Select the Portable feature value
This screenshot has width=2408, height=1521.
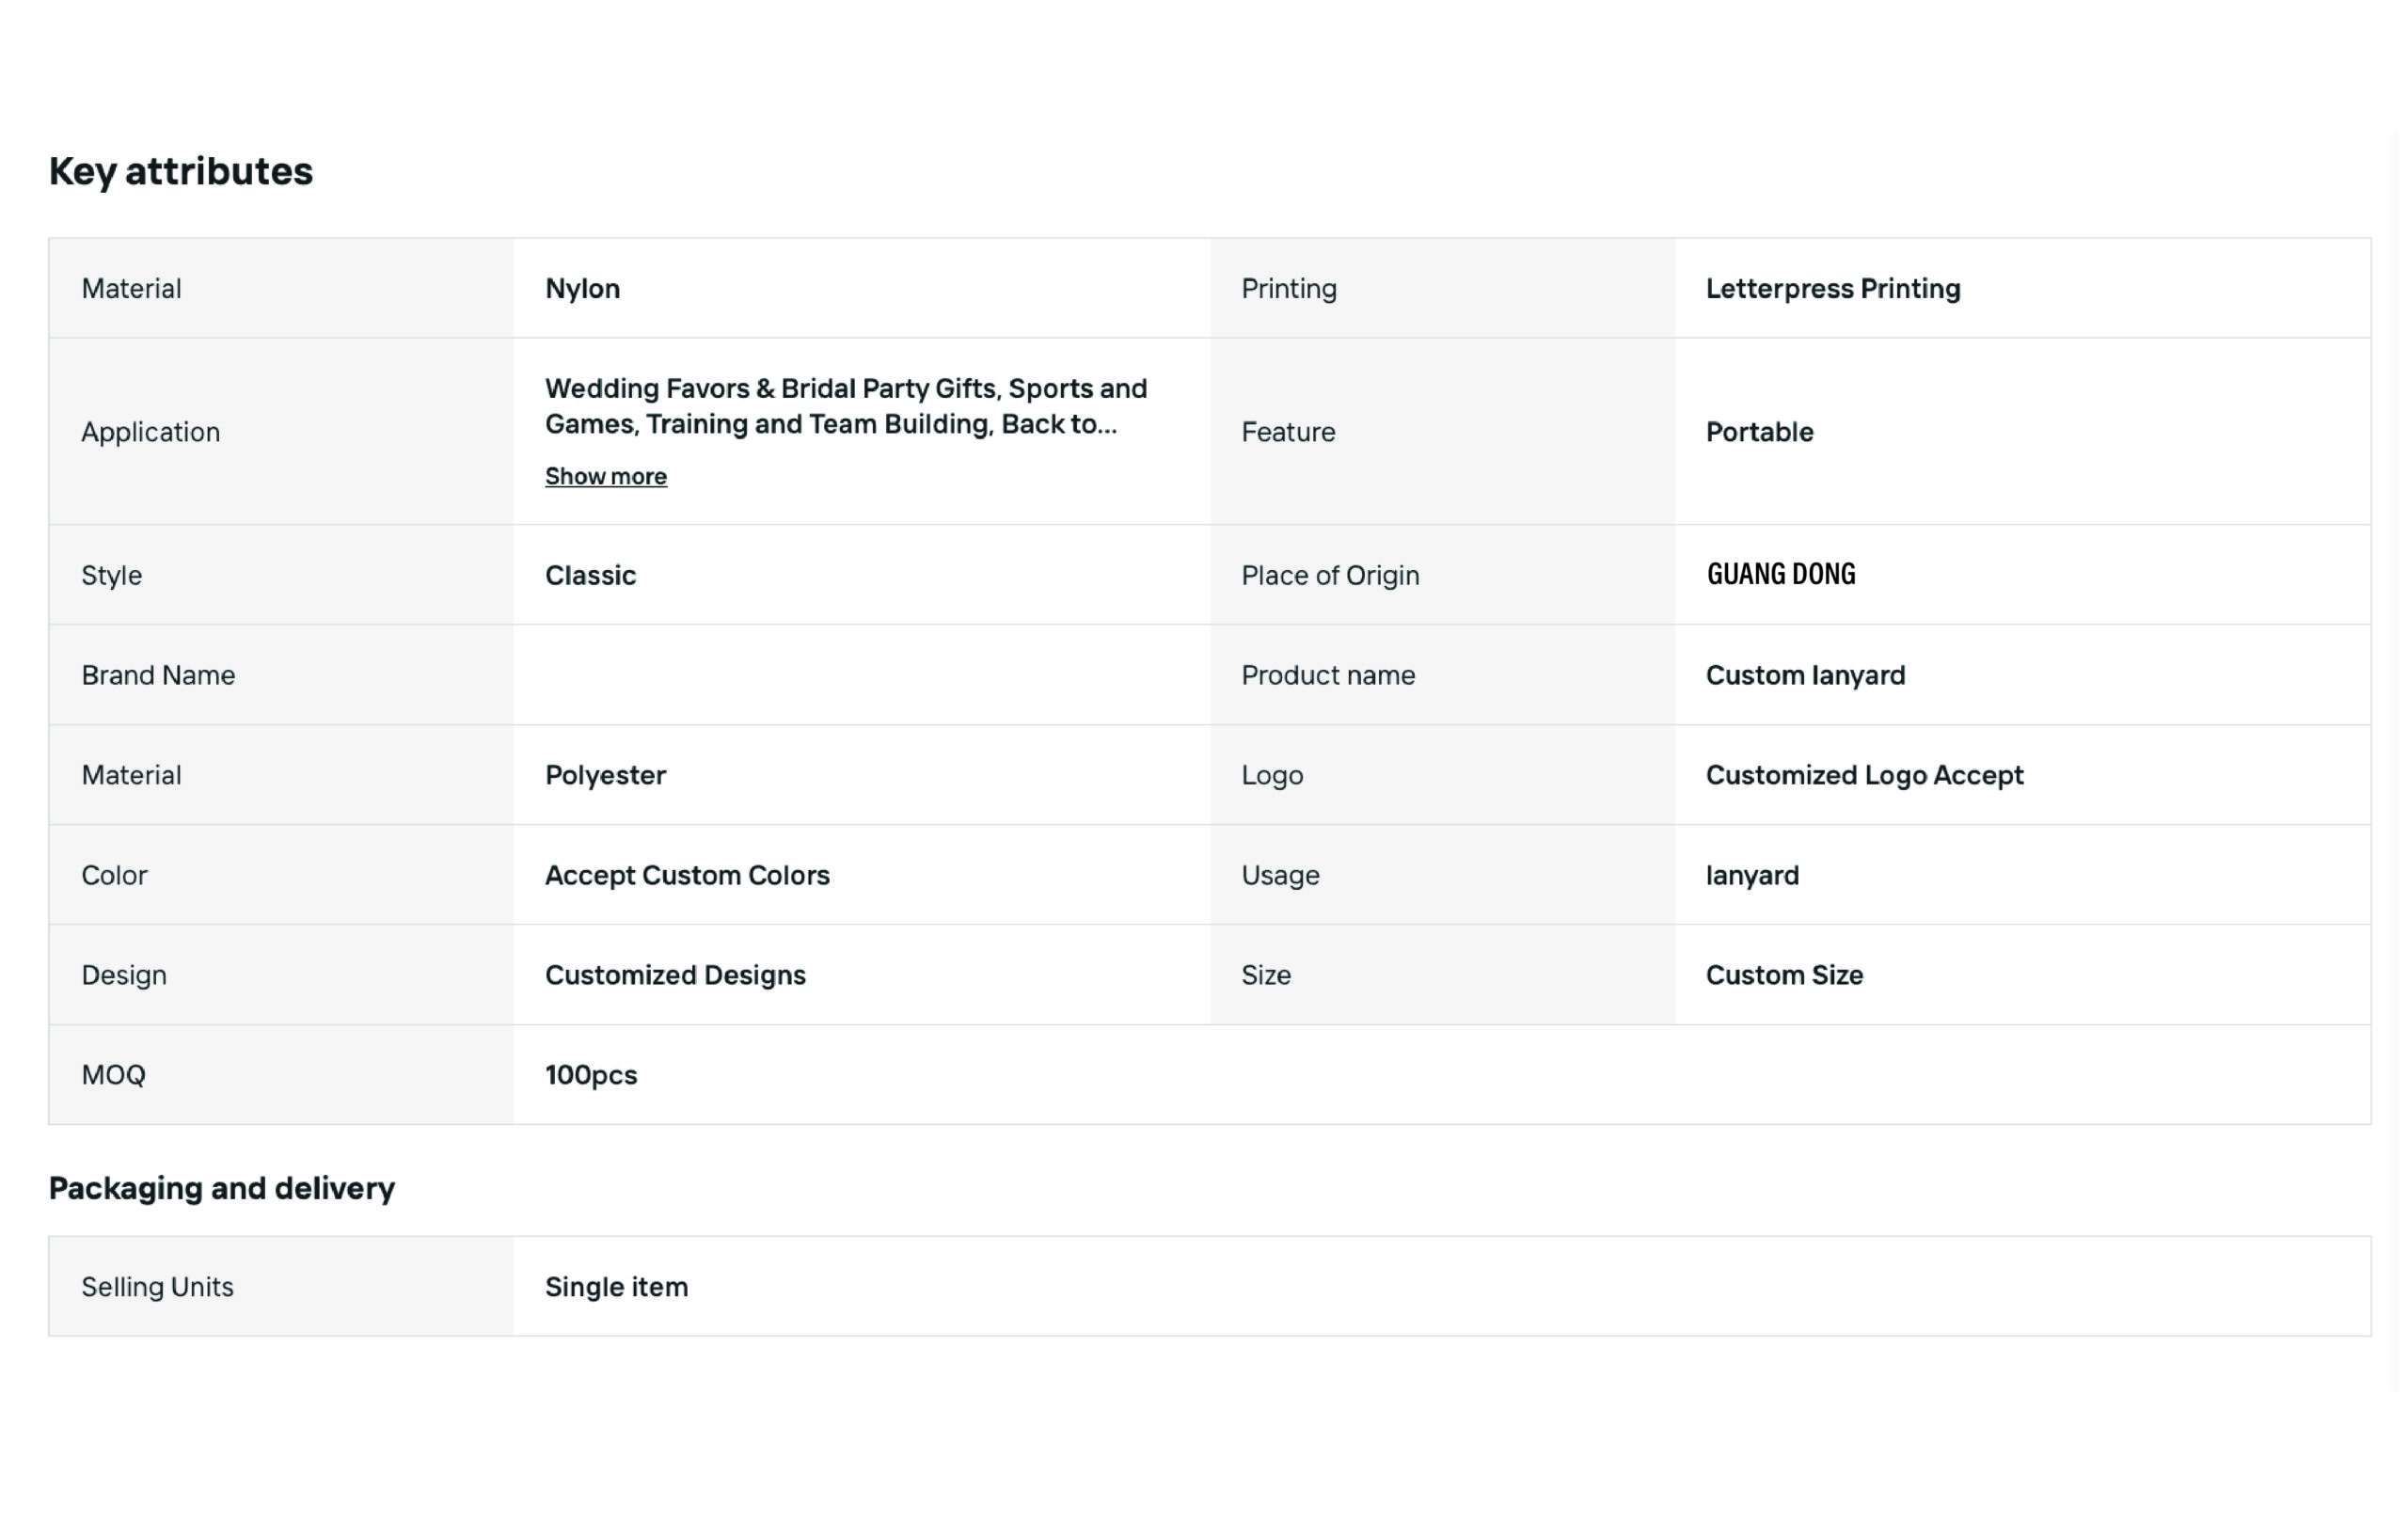click(1759, 431)
